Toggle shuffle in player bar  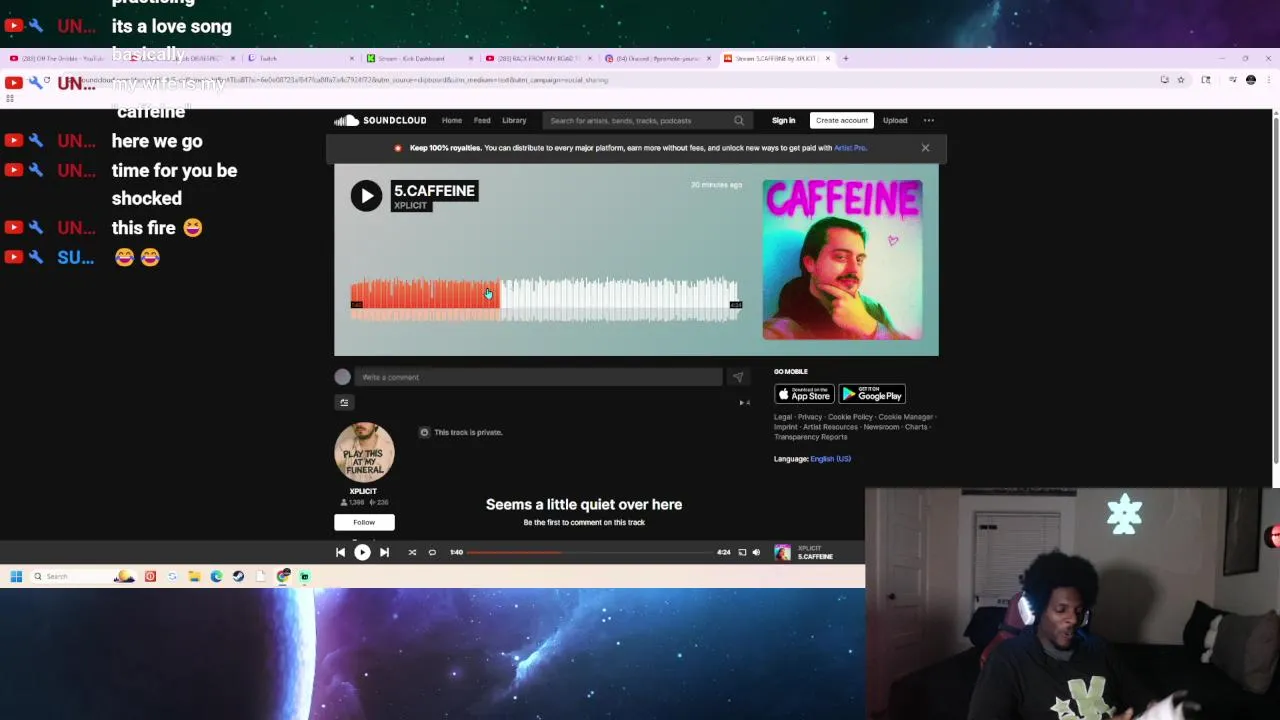pyautogui.click(x=412, y=552)
